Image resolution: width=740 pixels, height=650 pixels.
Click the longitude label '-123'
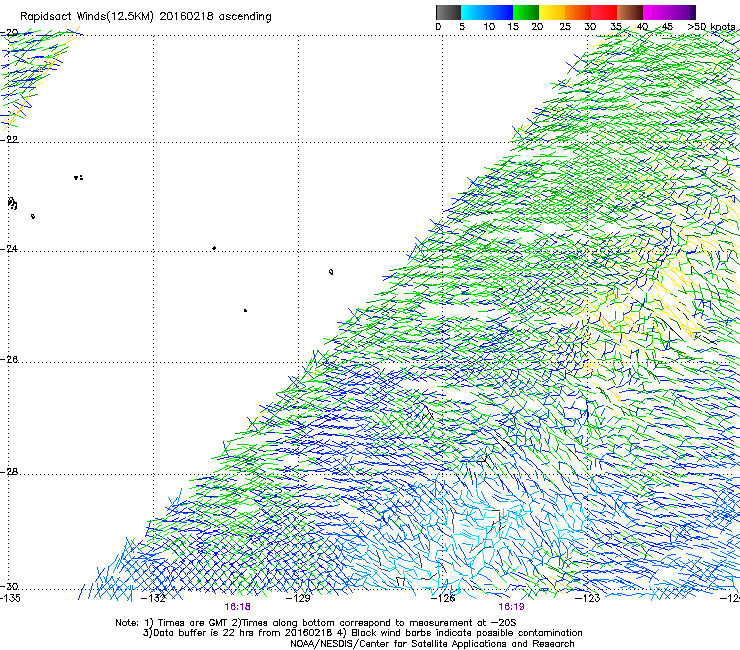588,598
